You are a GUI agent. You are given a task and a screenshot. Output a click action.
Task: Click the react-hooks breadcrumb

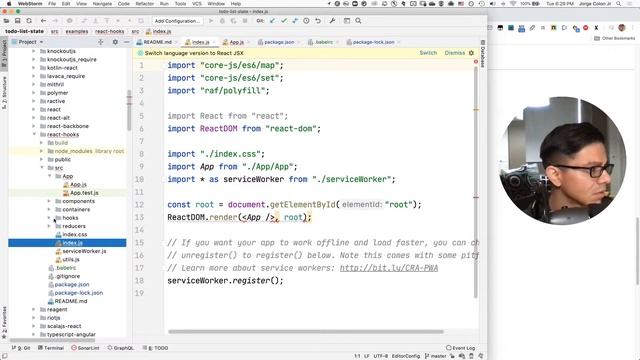coord(109,31)
